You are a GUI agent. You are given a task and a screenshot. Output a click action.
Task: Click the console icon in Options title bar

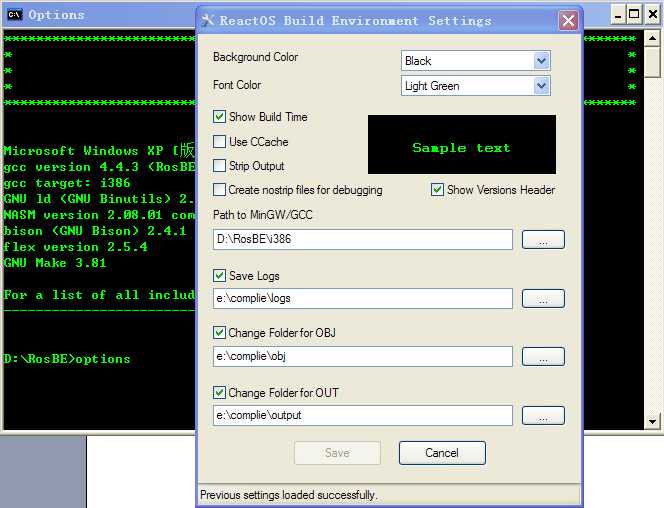pyautogui.click(x=15, y=15)
